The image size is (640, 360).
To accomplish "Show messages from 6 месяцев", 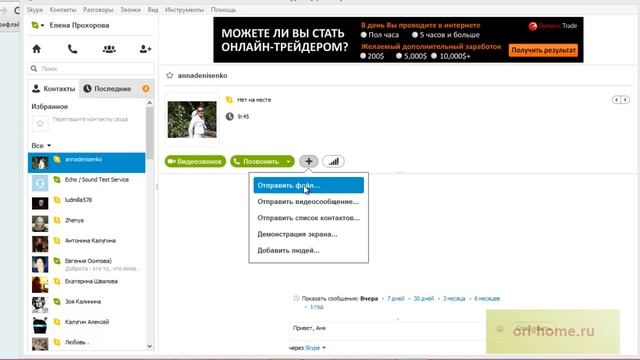I will point(487,299).
